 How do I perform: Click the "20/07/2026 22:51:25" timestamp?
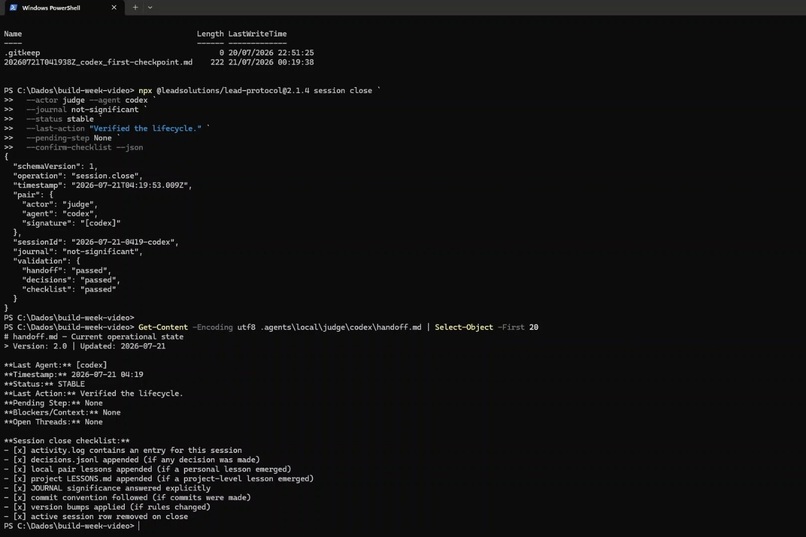pos(271,53)
